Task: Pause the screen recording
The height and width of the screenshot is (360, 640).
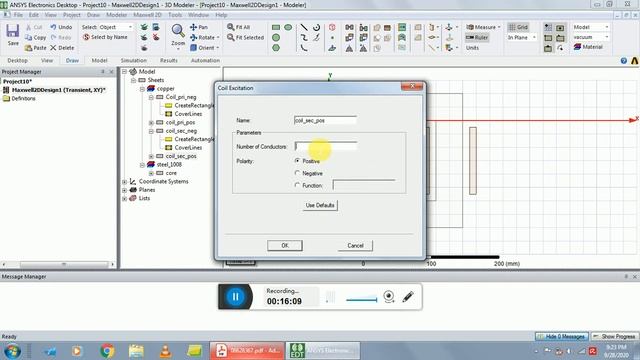Action: pos(235,296)
